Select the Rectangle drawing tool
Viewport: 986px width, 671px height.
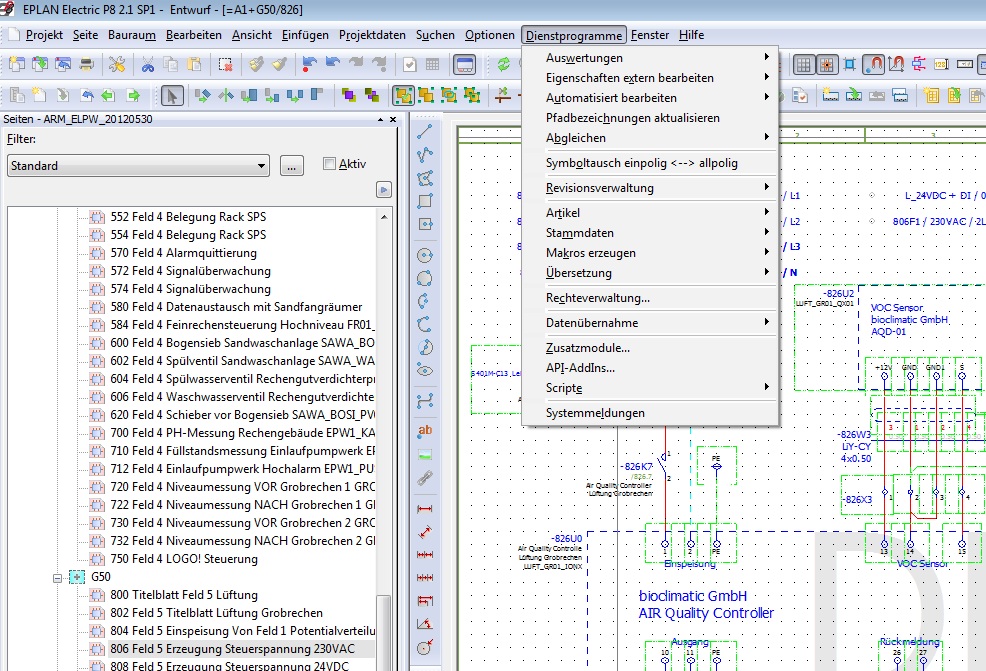pyautogui.click(x=425, y=201)
